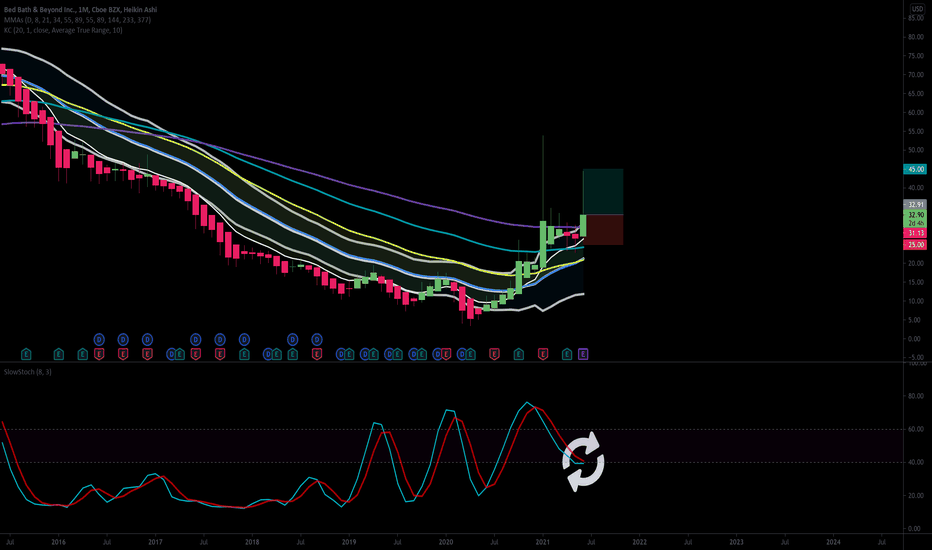The height and width of the screenshot is (550, 932).
Task: Click the 60.00 level on the stochastic axis
Action: coord(915,429)
